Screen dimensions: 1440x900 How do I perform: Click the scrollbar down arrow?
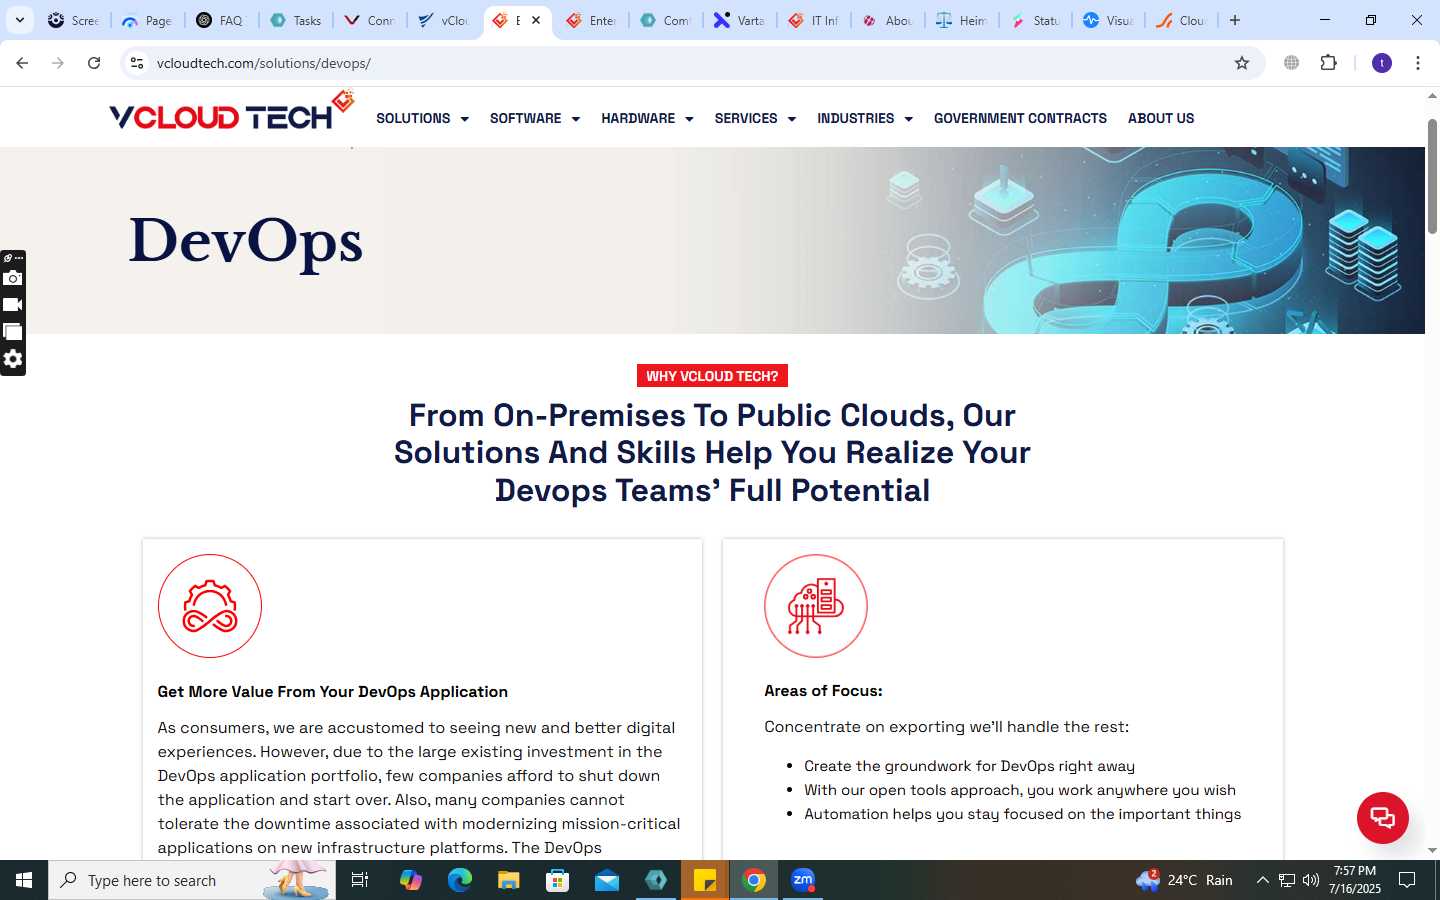(1432, 850)
